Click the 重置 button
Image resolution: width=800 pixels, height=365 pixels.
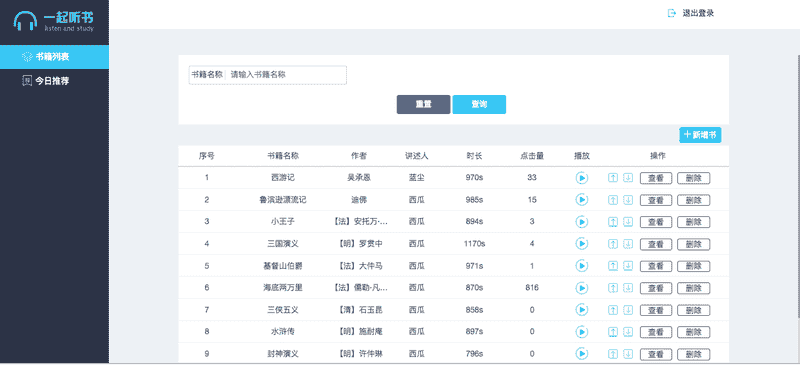pyautogui.click(x=423, y=104)
